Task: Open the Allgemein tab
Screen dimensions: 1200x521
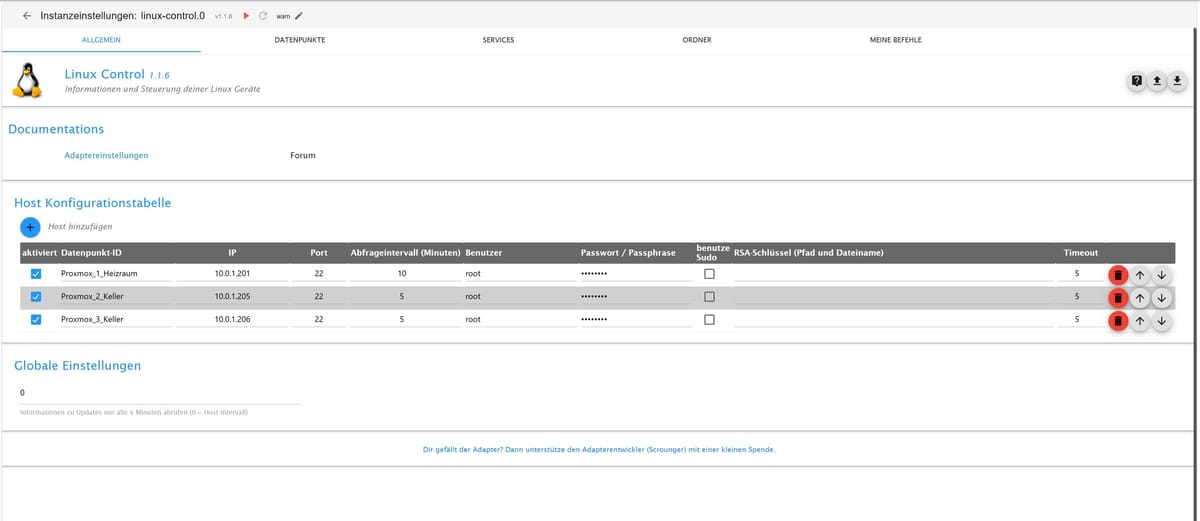Action: click(x=101, y=40)
